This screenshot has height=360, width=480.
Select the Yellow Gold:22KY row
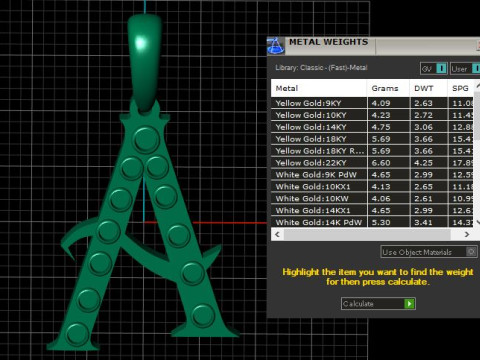coord(372,163)
